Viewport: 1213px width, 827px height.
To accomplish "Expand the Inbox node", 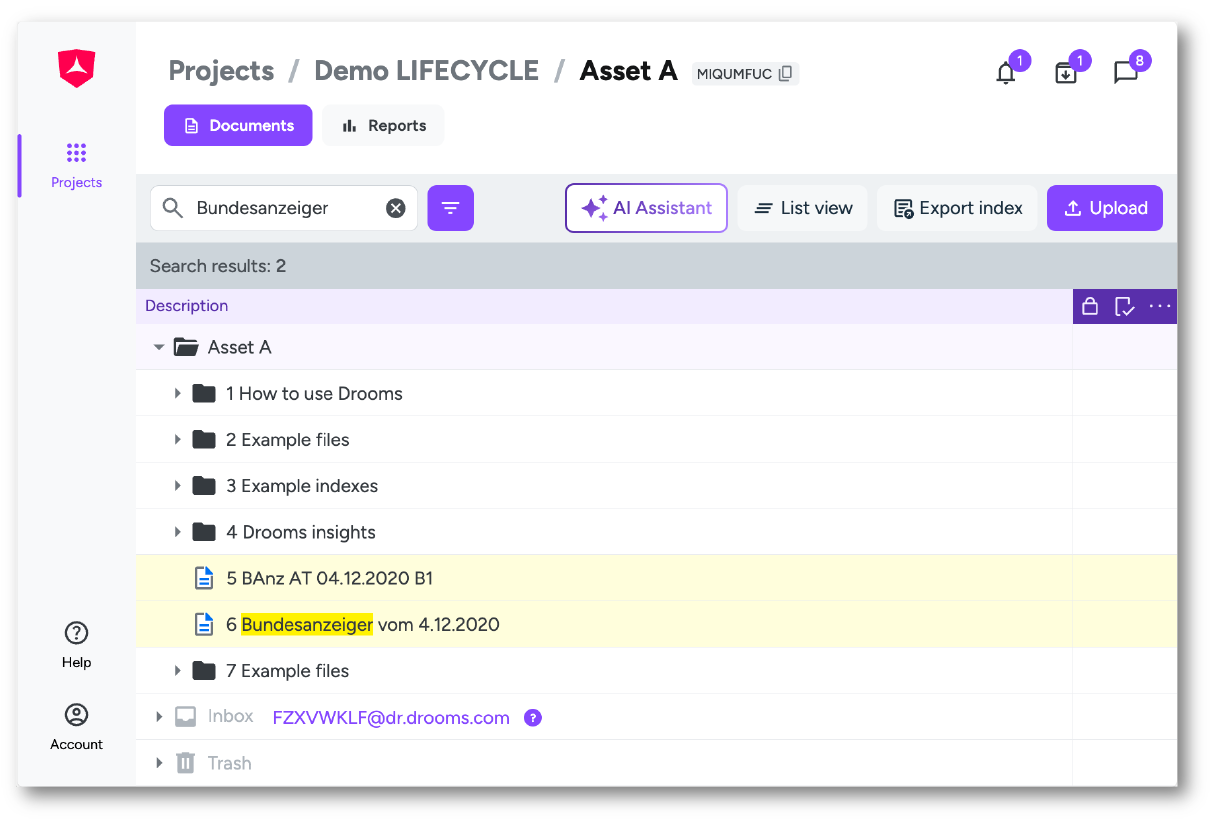I will 159,717.
